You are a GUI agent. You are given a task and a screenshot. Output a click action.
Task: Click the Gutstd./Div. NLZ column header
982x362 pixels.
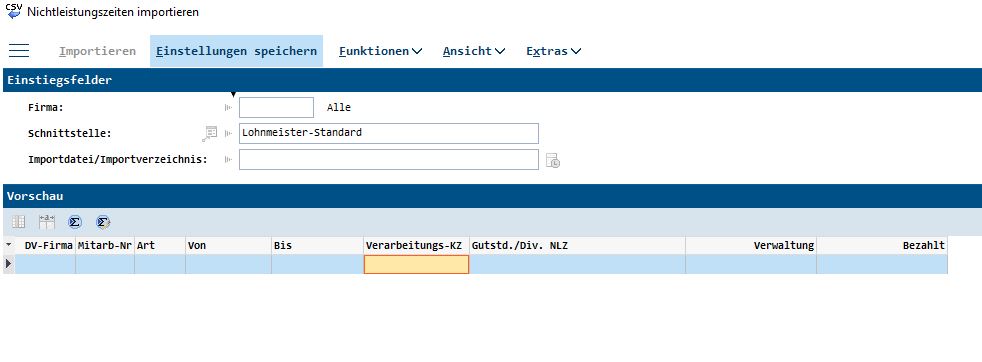(577, 246)
